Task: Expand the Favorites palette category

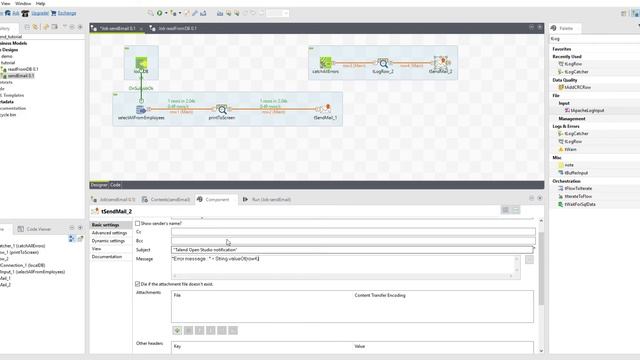Action: point(562,49)
